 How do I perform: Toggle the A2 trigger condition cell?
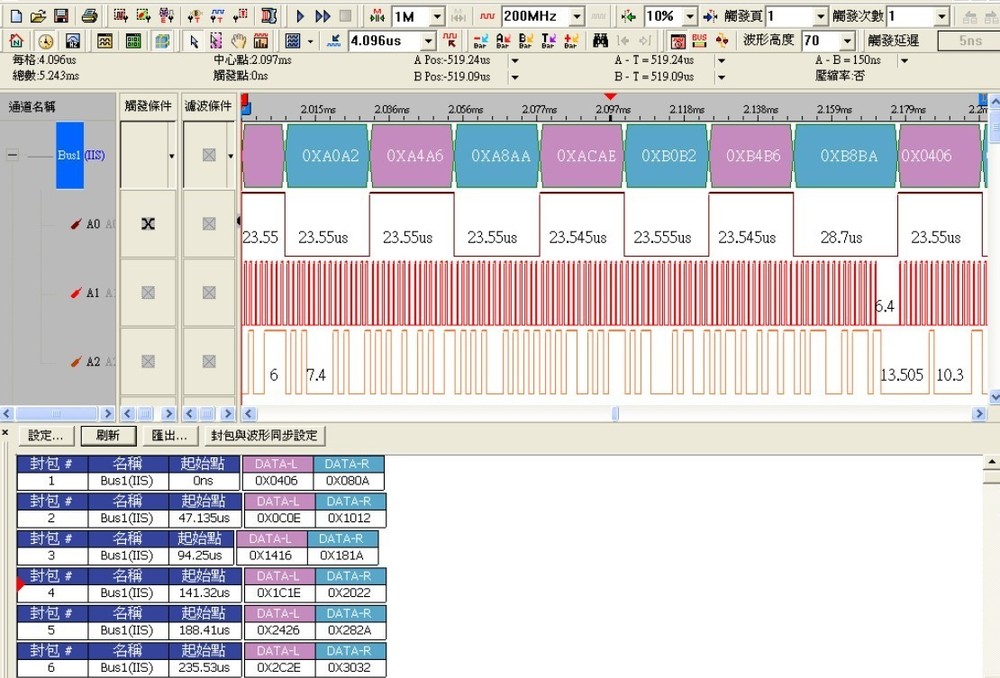coord(148,362)
